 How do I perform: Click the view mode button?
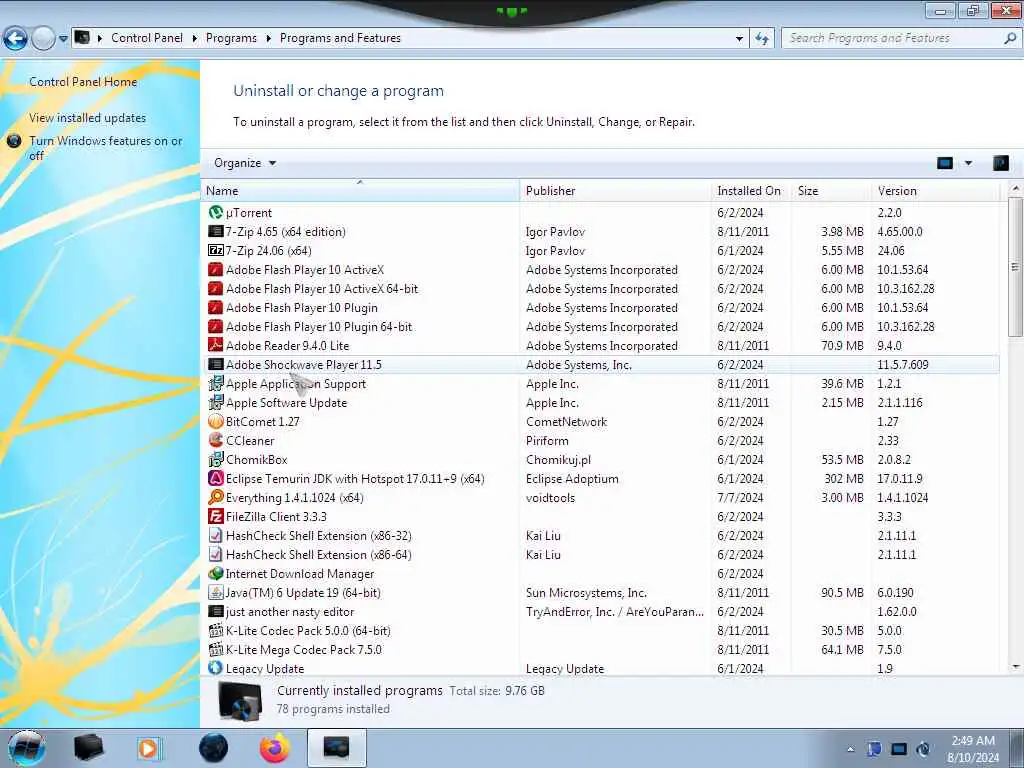pos(945,163)
